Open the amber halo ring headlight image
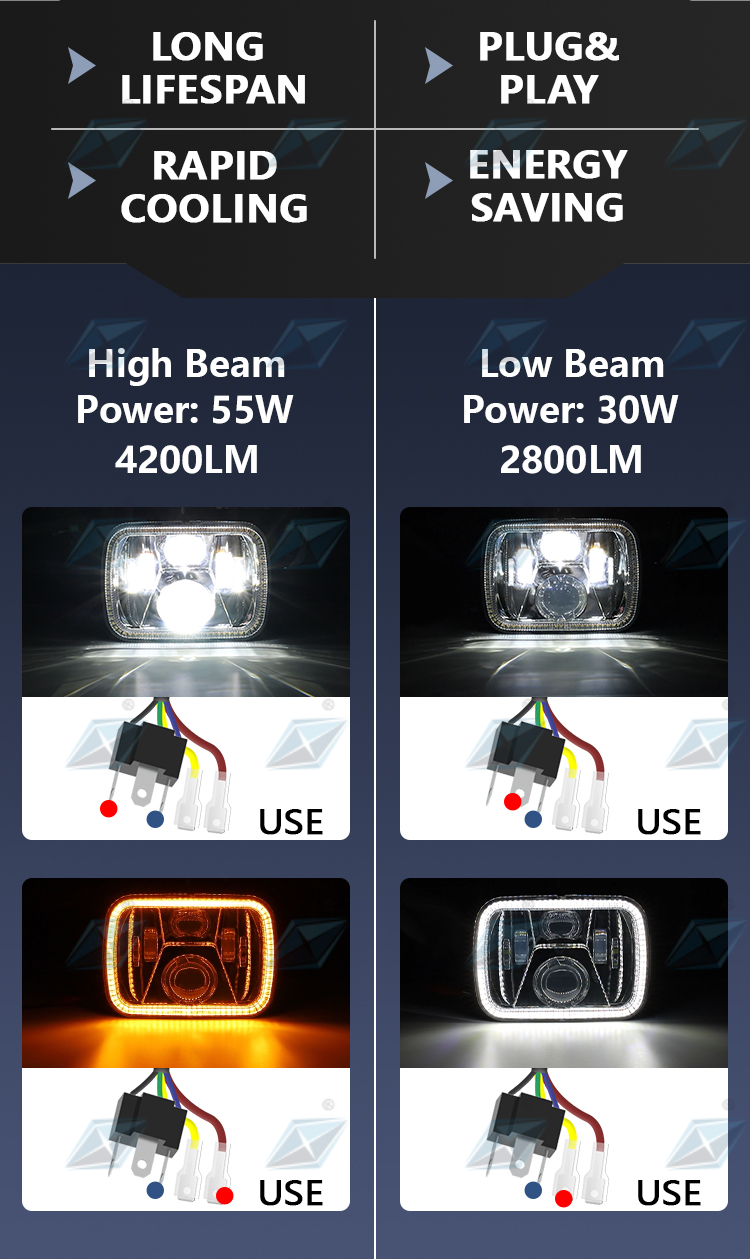 click(x=186, y=973)
